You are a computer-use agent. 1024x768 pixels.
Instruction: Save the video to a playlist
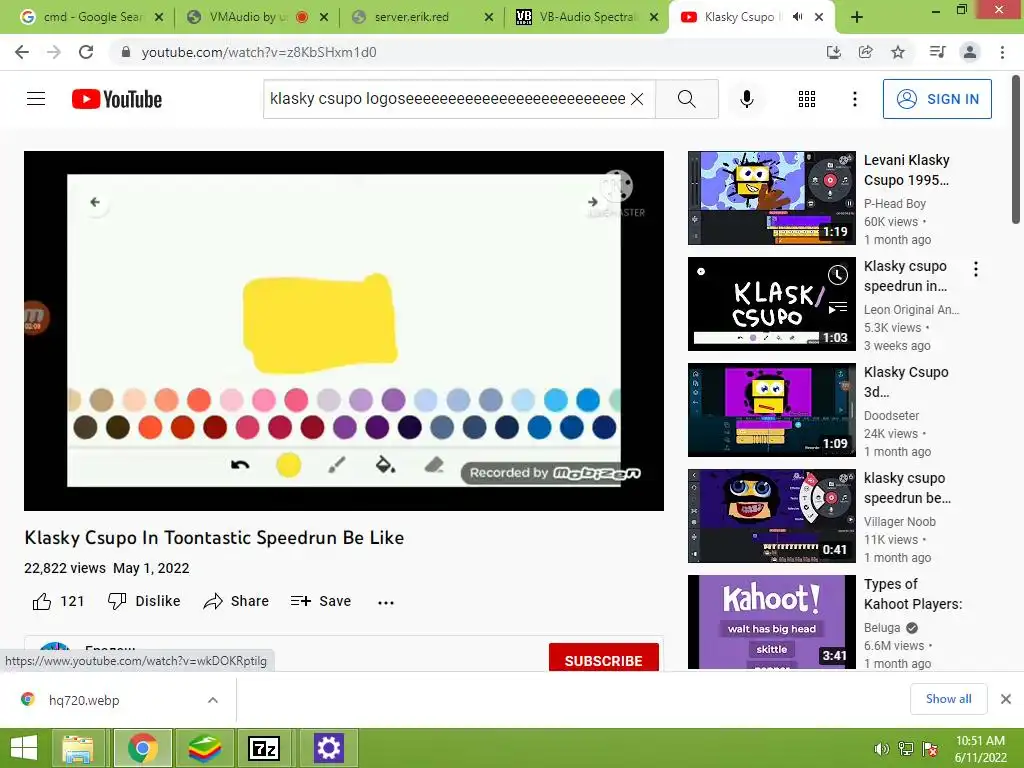[321, 601]
